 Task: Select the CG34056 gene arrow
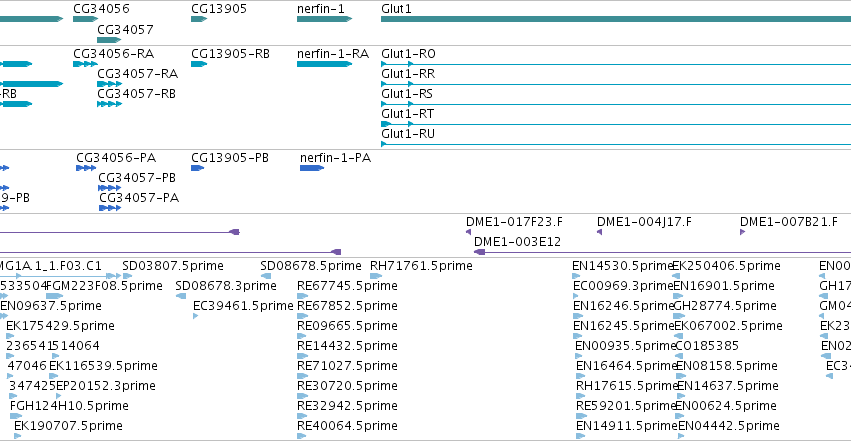click(85, 20)
